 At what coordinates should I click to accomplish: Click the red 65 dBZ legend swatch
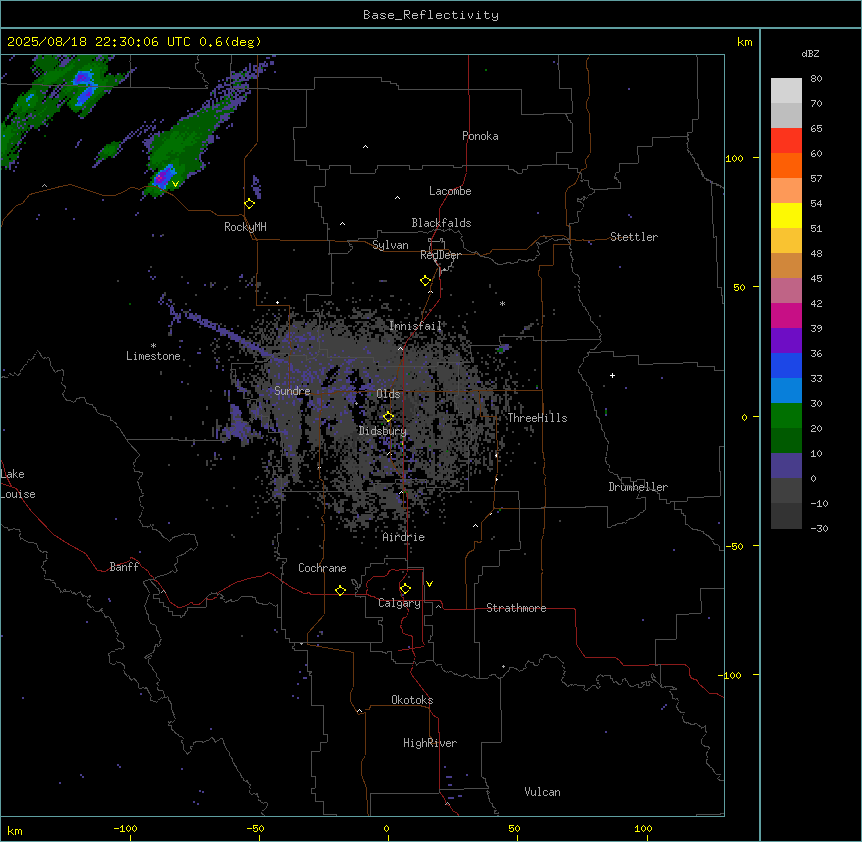(x=786, y=141)
